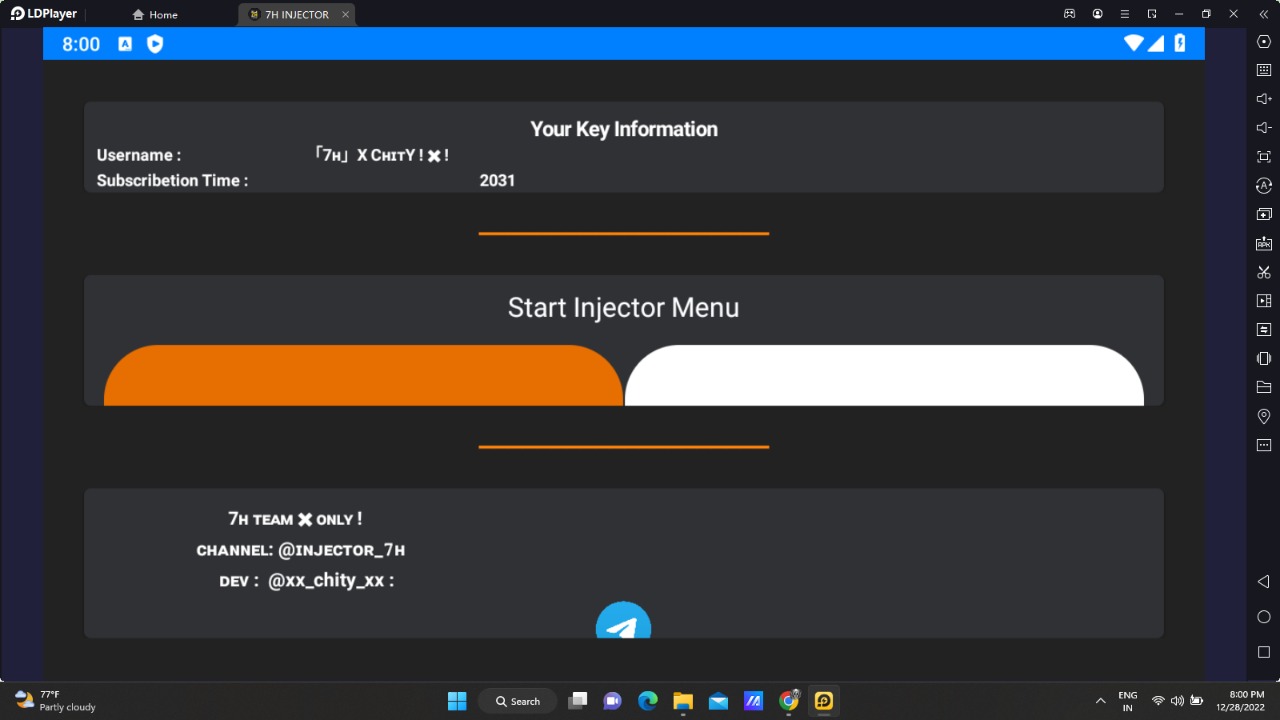Click Android status bar shield icon
Screen dimensions: 1280x720
point(155,44)
